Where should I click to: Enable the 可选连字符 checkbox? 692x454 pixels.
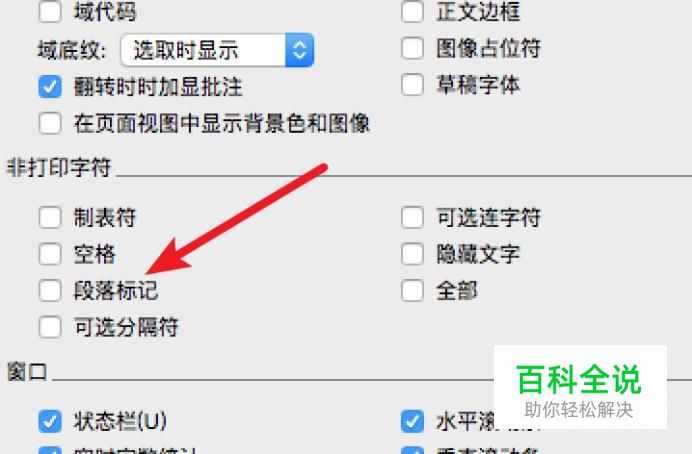(413, 218)
